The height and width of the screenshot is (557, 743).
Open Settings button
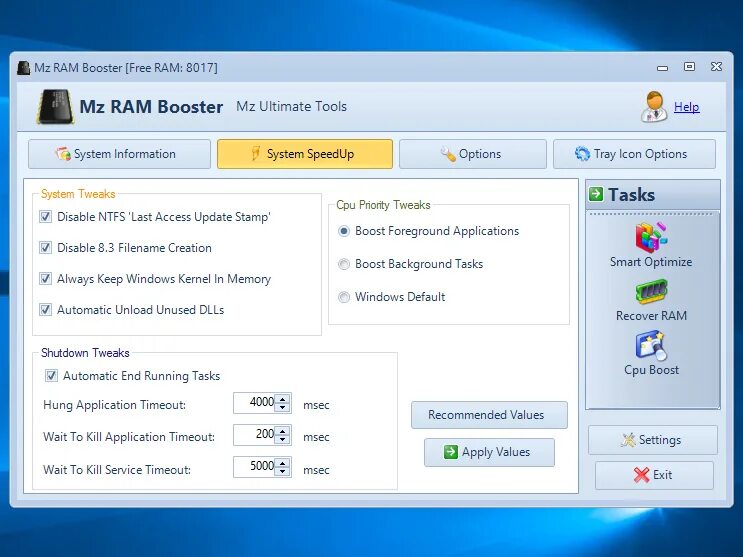pyautogui.click(x=652, y=440)
